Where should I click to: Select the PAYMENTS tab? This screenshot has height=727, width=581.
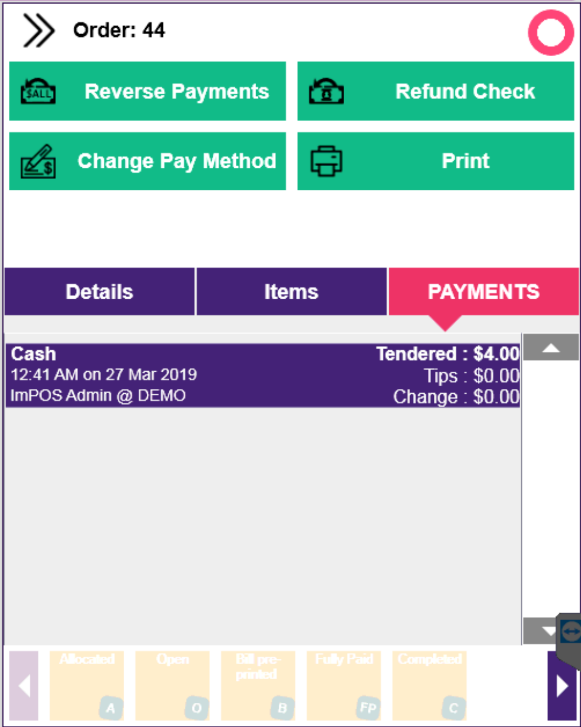pyautogui.click(x=484, y=292)
